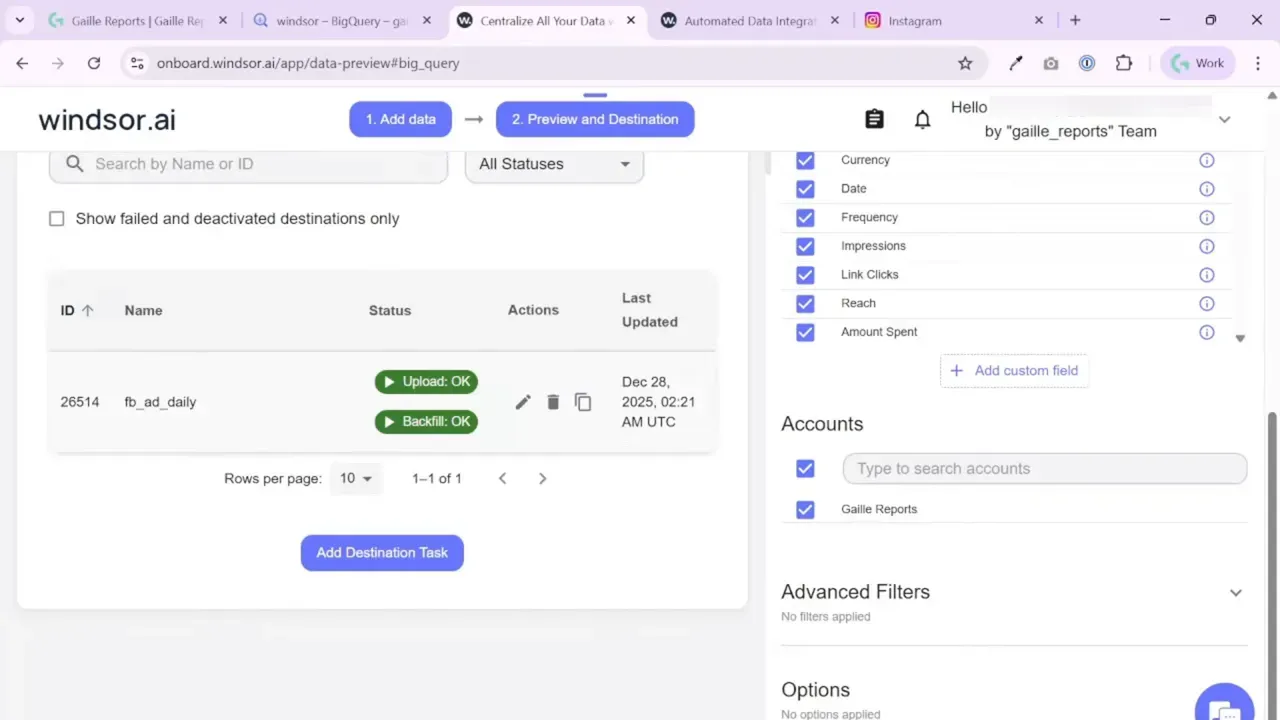Image resolution: width=1280 pixels, height=720 pixels.
Task: View info icon for Date field
Action: [1207, 189]
